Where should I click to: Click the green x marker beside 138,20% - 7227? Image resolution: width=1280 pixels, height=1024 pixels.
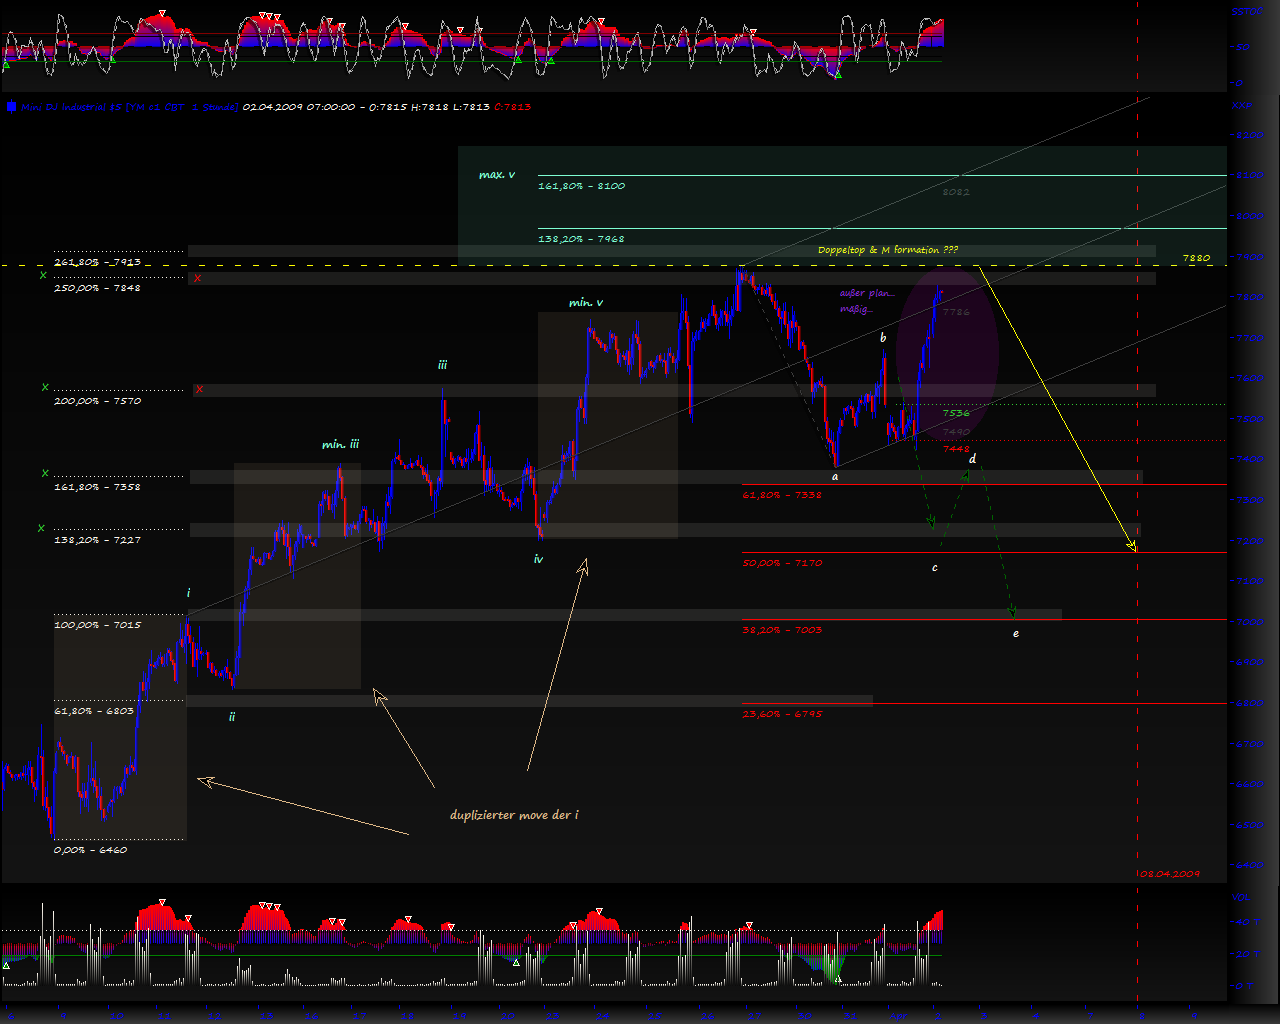pyautogui.click(x=41, y=528)
